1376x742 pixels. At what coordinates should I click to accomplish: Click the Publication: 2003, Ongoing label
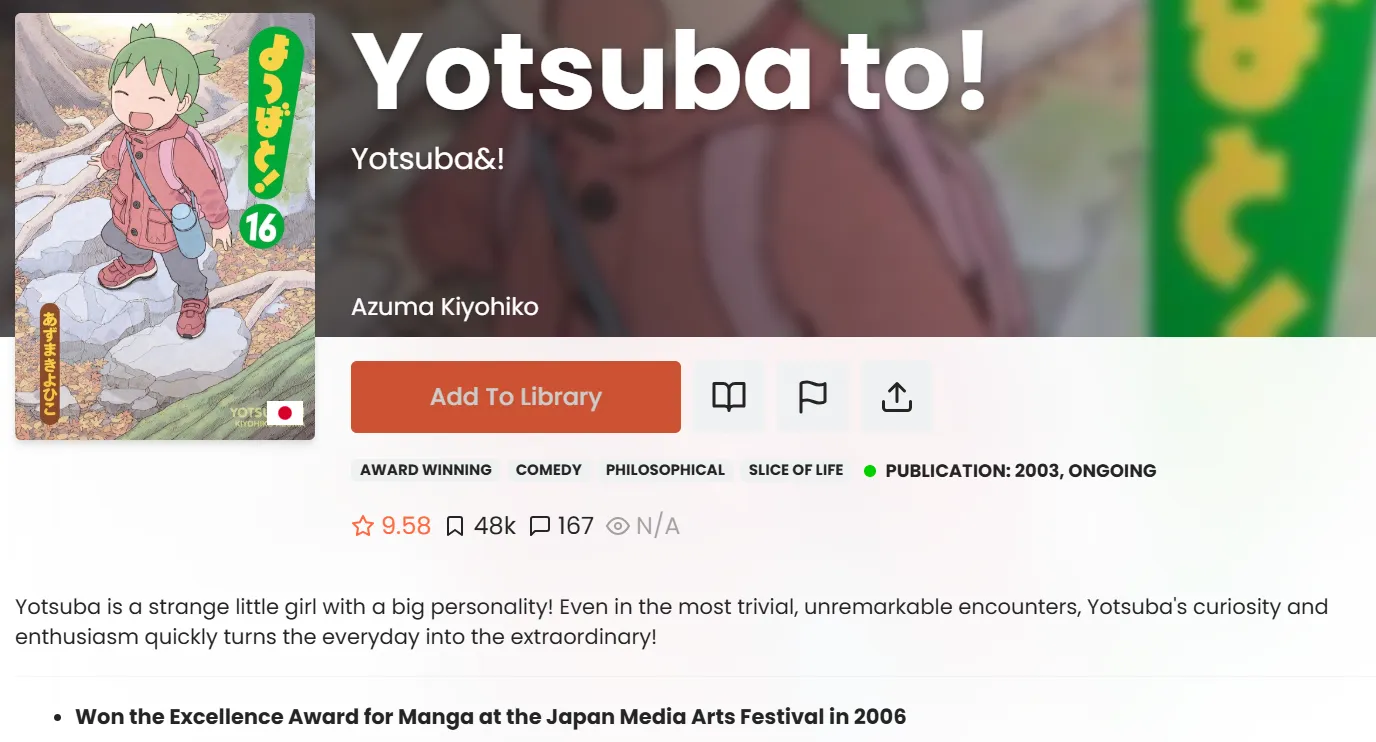(x=1020, y=471)
